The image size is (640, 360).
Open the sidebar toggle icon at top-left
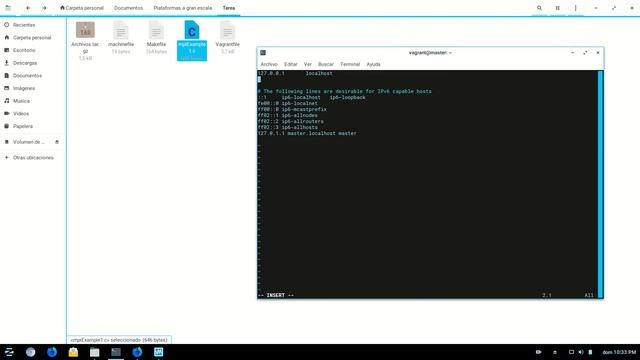coord(8,8)
